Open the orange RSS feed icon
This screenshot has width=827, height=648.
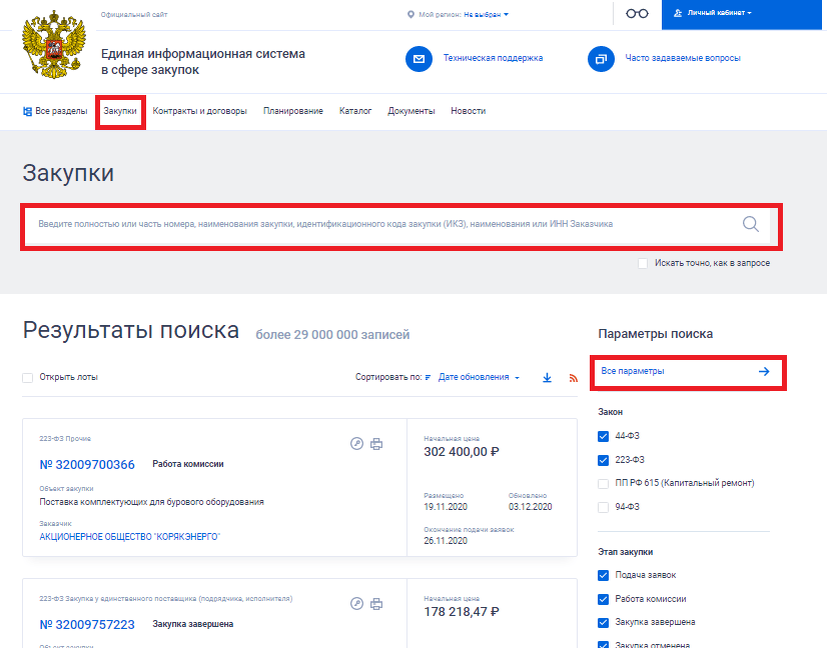pyautogui.click(x=573, y=378)
